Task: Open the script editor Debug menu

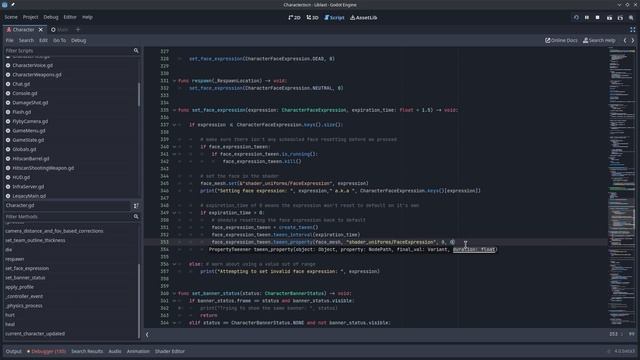Action: (x=78, y=40)
